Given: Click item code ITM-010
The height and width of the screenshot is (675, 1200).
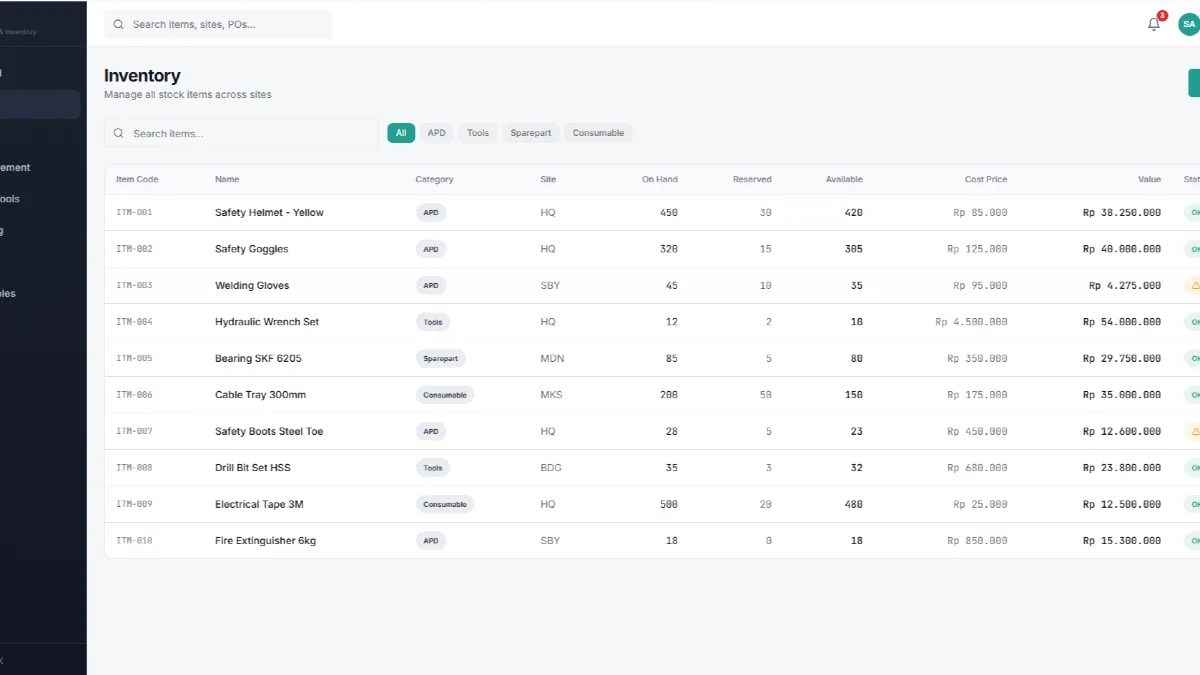Looking at the screenshot, I should [x=134, y=541].
